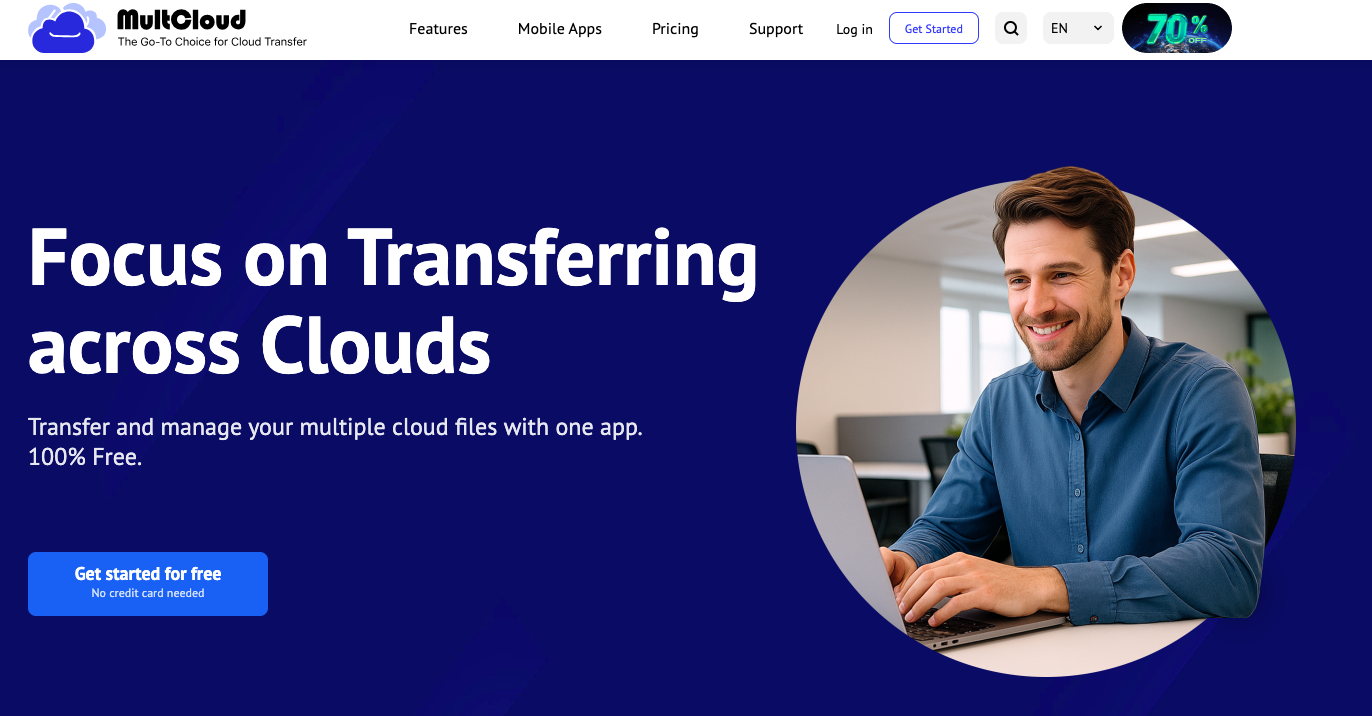Click the '100% Free.' text line
Viewport: 1372px width, 716px height.
(x=85, y=459)
